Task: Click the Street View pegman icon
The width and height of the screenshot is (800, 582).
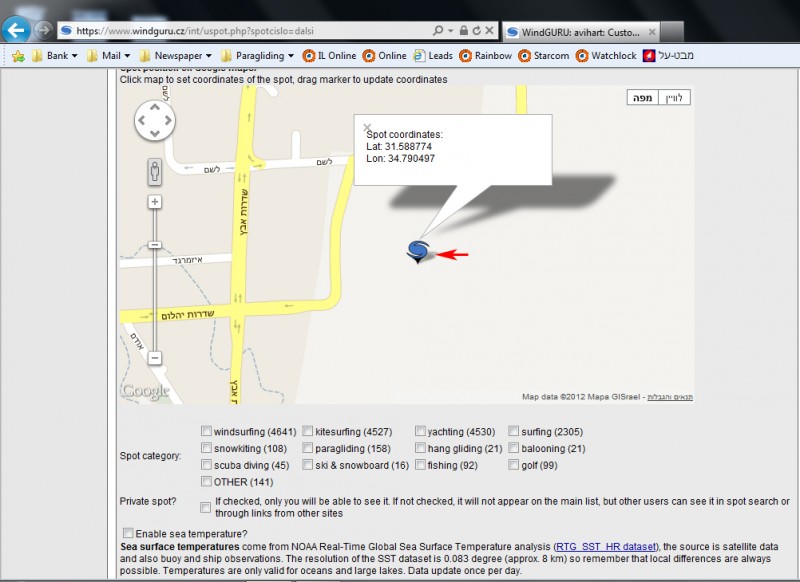Action: tap(155, 171)
